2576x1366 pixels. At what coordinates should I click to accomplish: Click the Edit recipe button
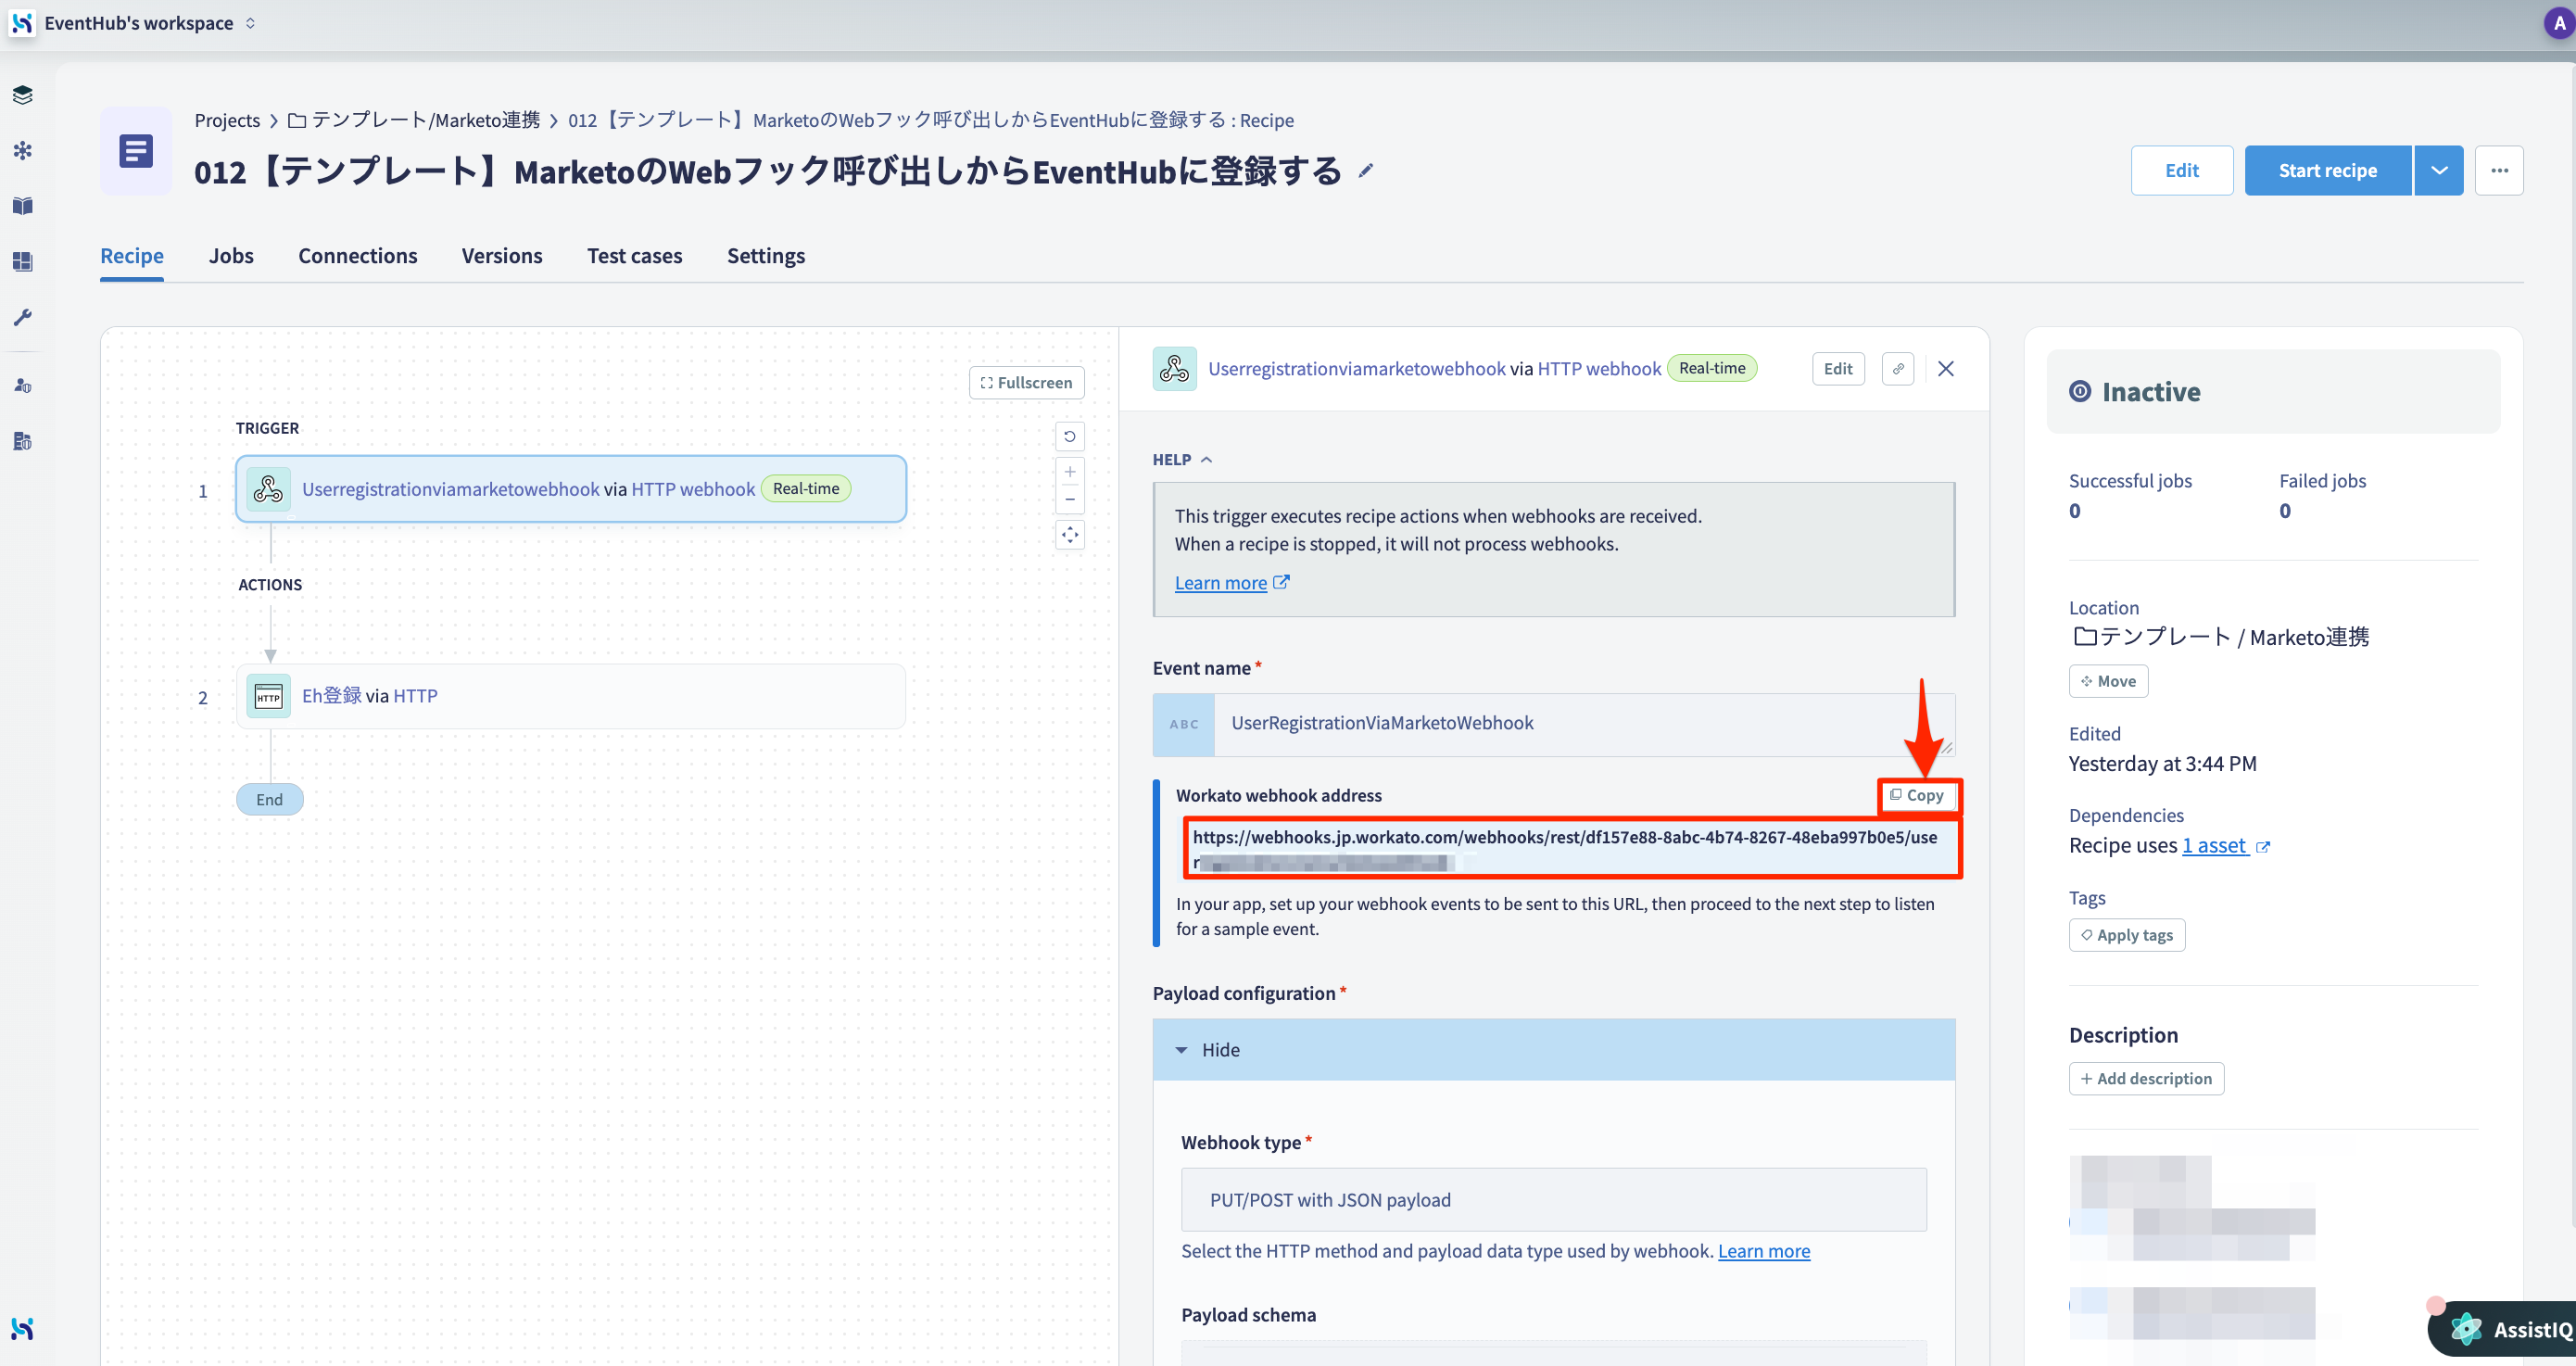click(2181, 170)
